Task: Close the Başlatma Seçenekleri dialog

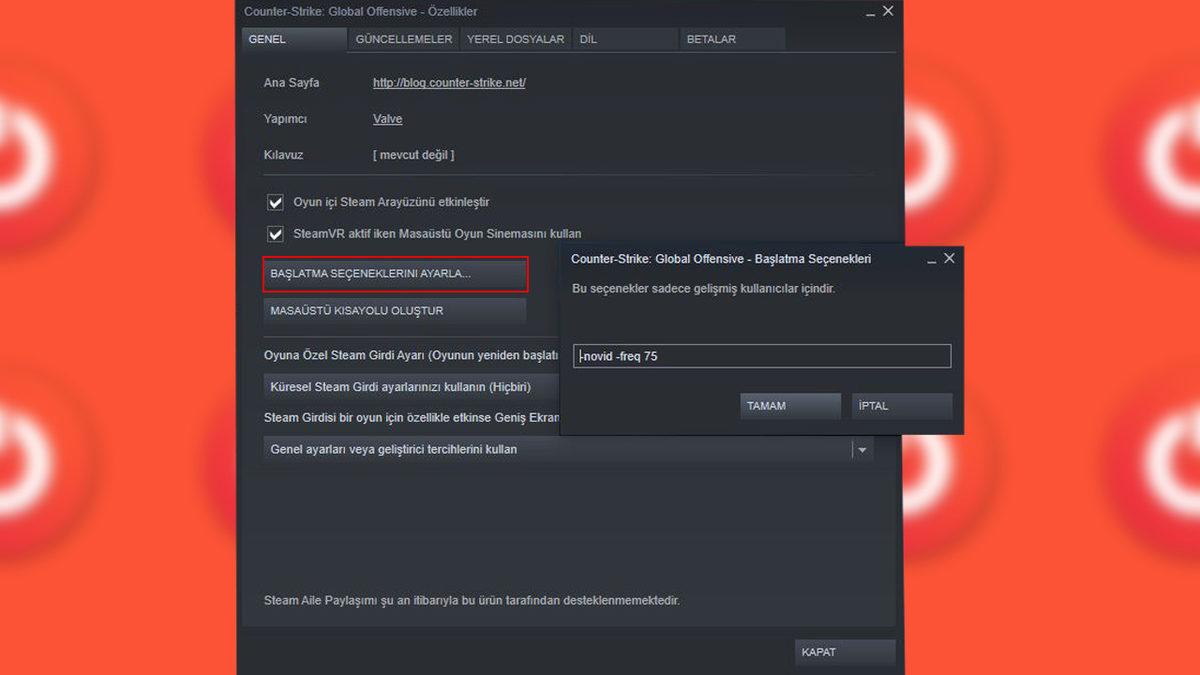Action: pos(949,258)
